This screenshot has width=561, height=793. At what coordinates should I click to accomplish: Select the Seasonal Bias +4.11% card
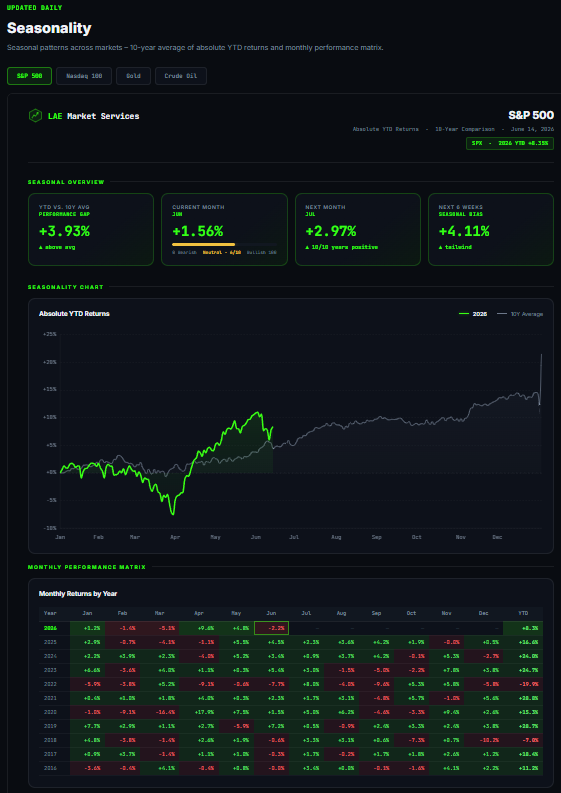click(x=491, y=229)
